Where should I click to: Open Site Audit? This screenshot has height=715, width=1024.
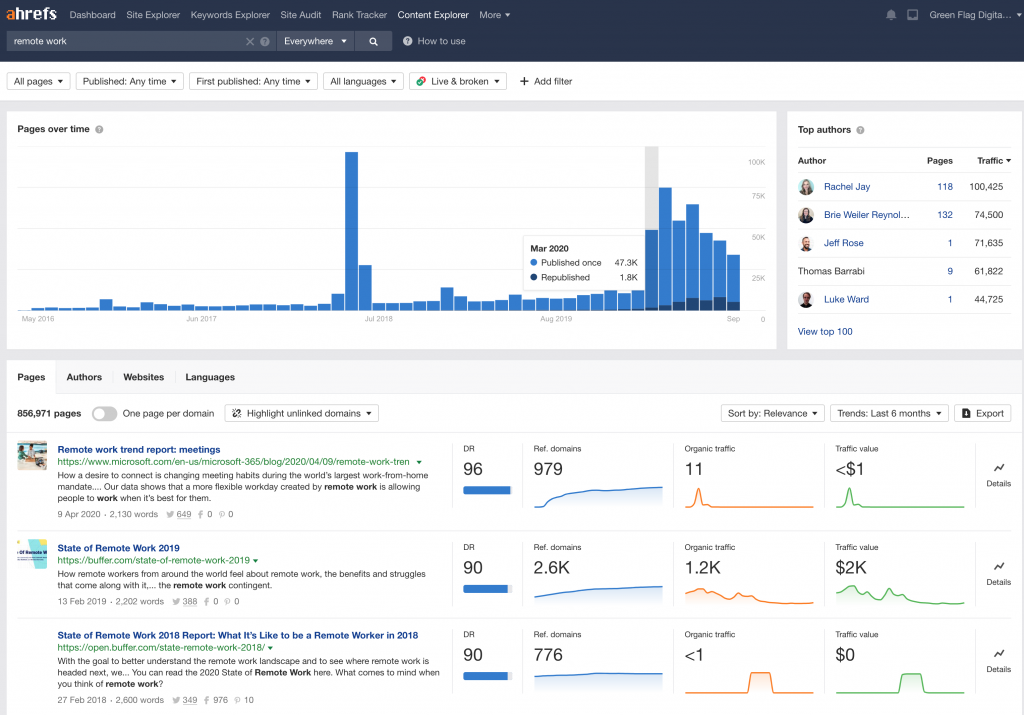coord(300,14)
